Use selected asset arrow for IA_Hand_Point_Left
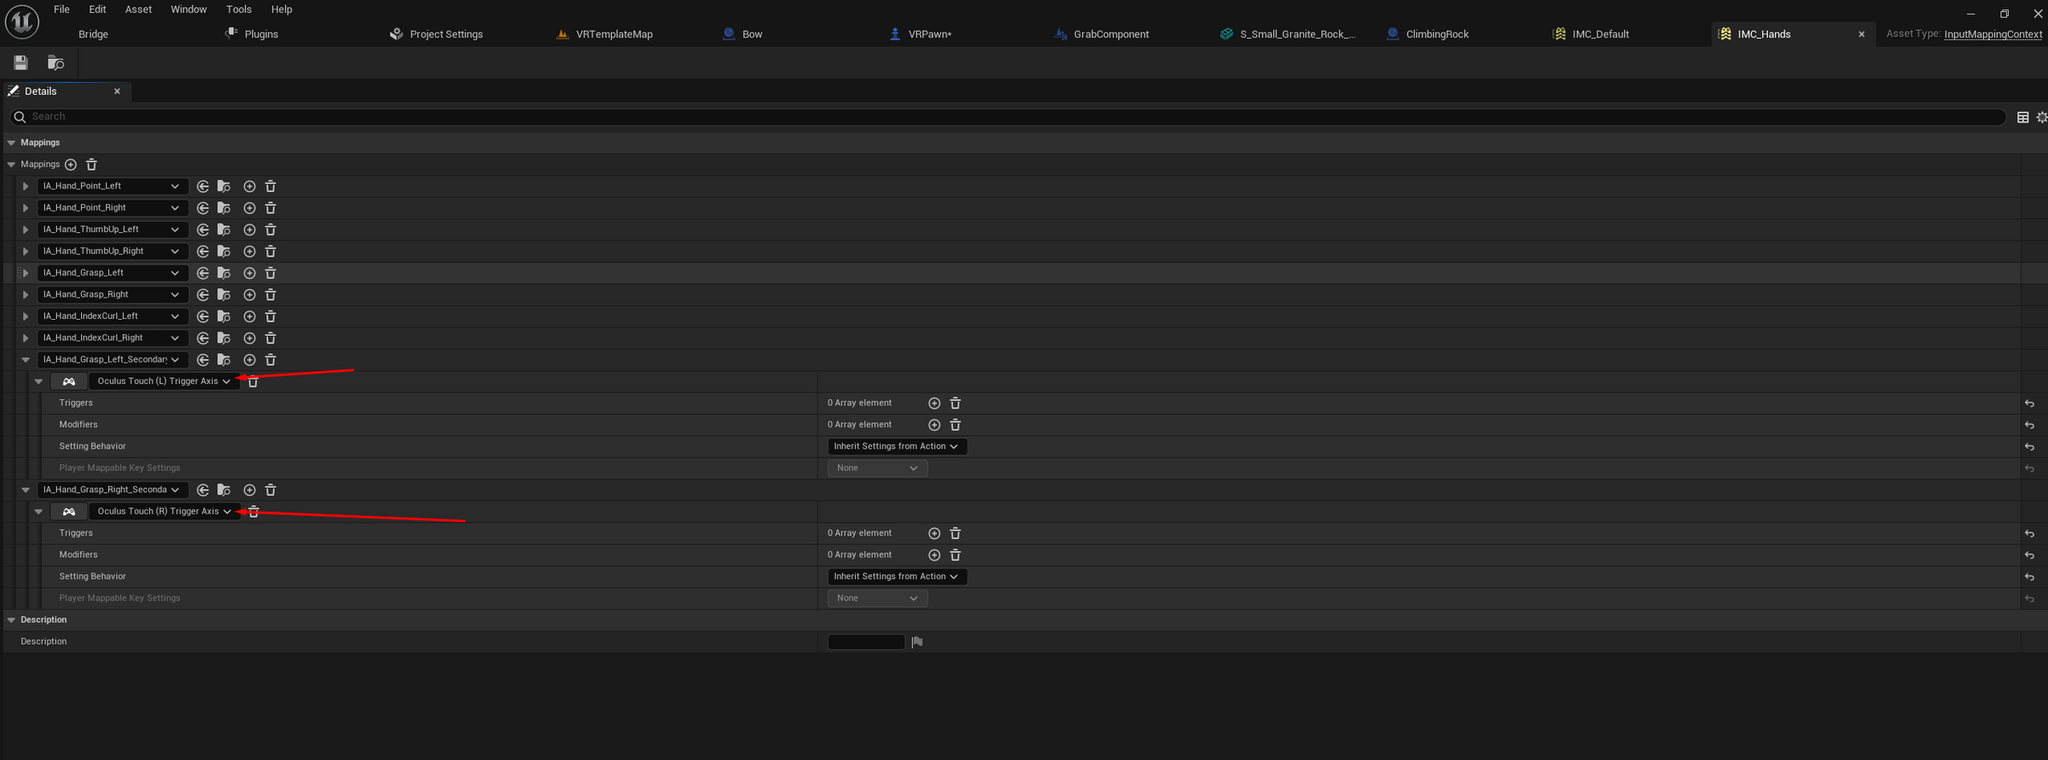 [203, 186]
